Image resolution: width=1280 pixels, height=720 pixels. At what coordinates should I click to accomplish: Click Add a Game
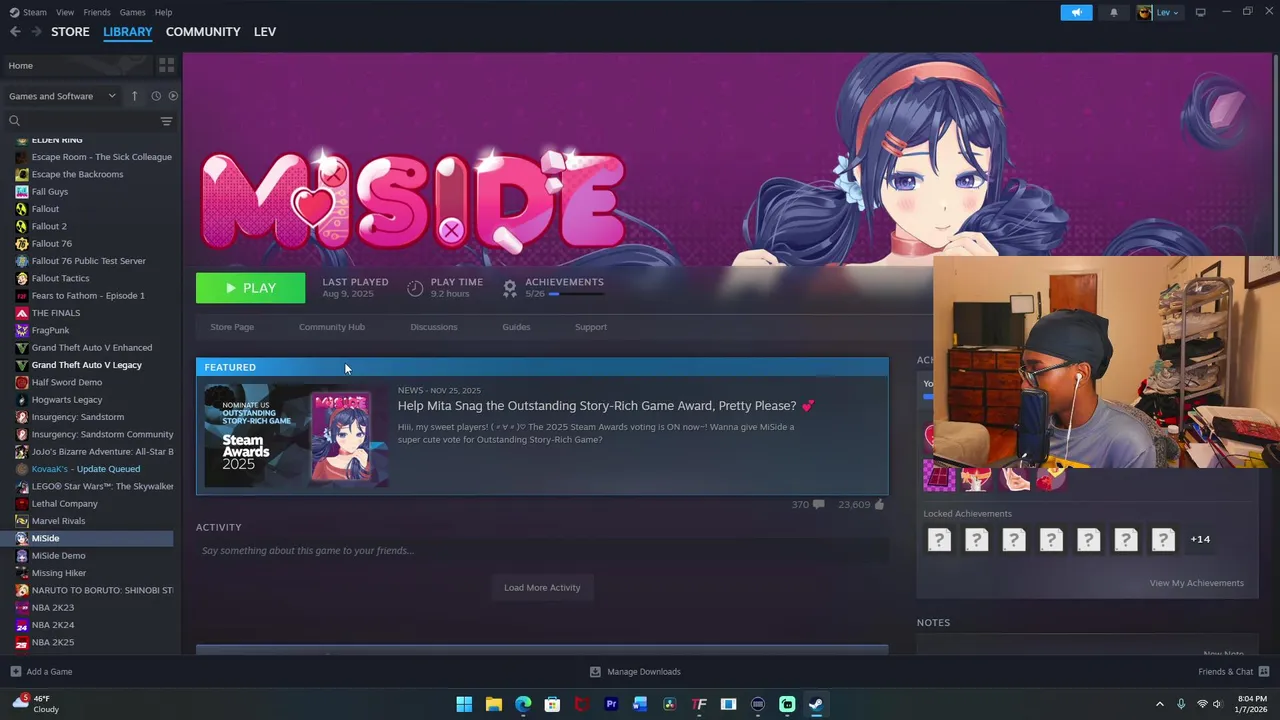[x=41, y=672]
